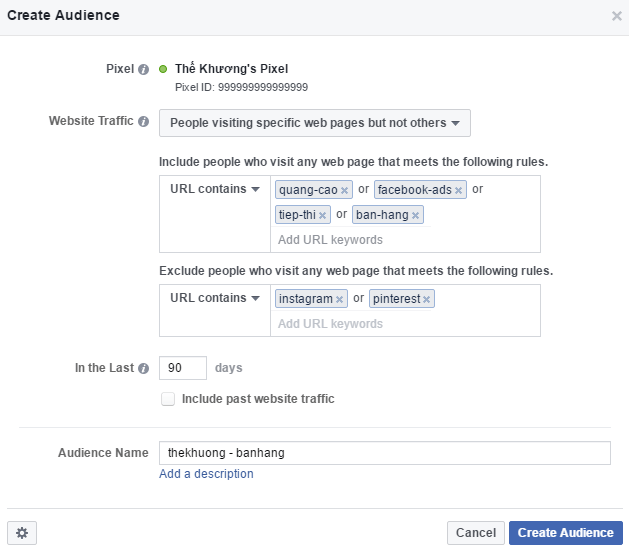Image resolution: width=629 pixels, height=552 pixels.
Task: Close the Create Audience dialog
Action: [616, 16]
